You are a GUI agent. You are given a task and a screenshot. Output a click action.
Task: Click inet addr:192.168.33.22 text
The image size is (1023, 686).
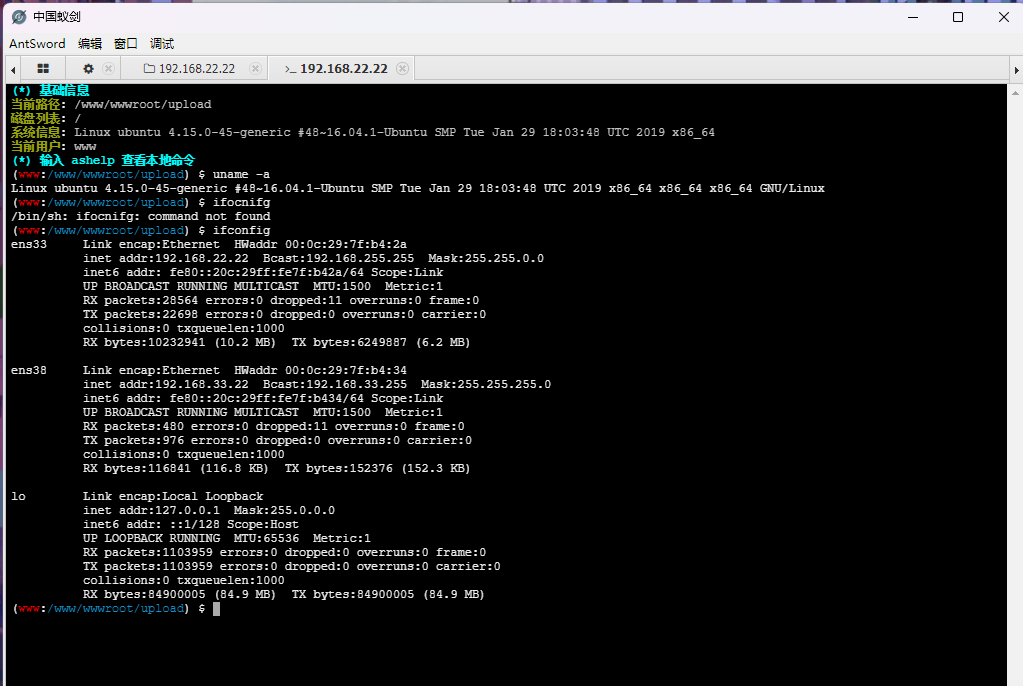point(166,384)
